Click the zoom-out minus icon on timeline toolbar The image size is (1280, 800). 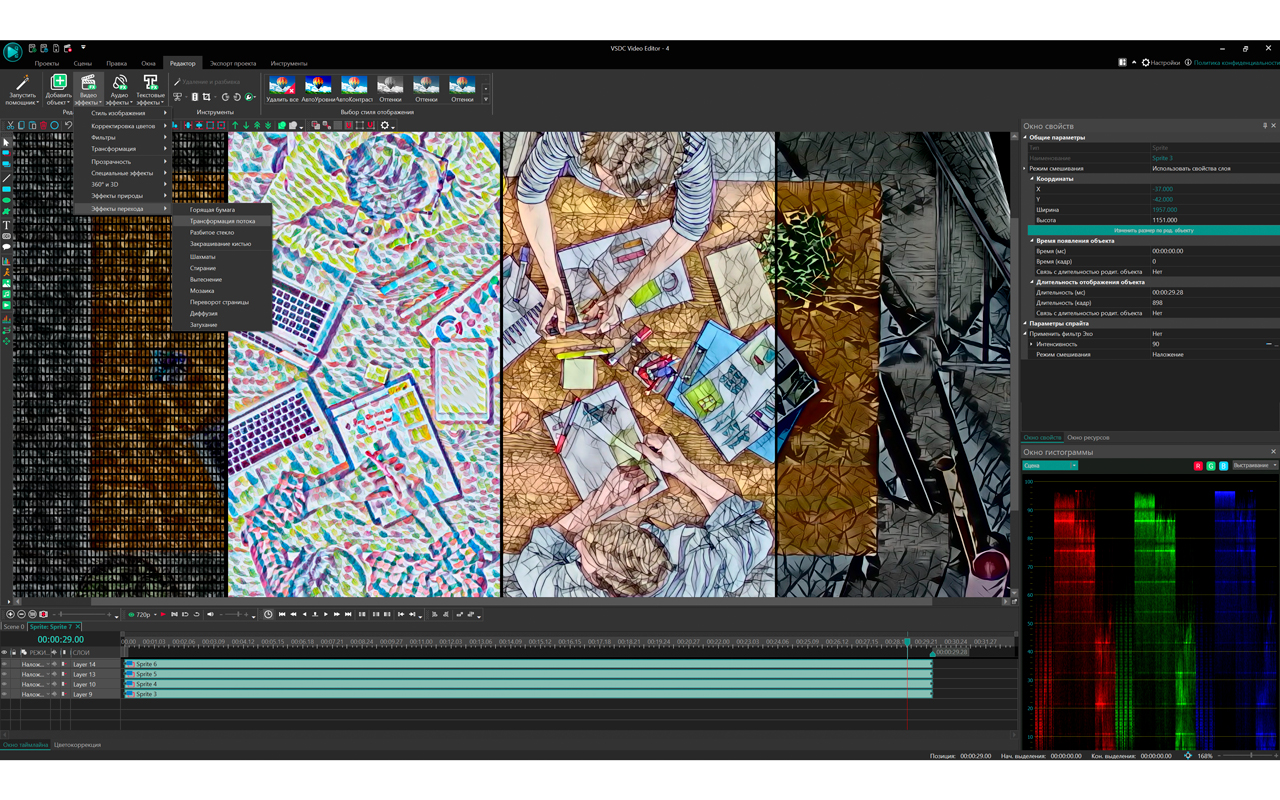click(22, 614)
